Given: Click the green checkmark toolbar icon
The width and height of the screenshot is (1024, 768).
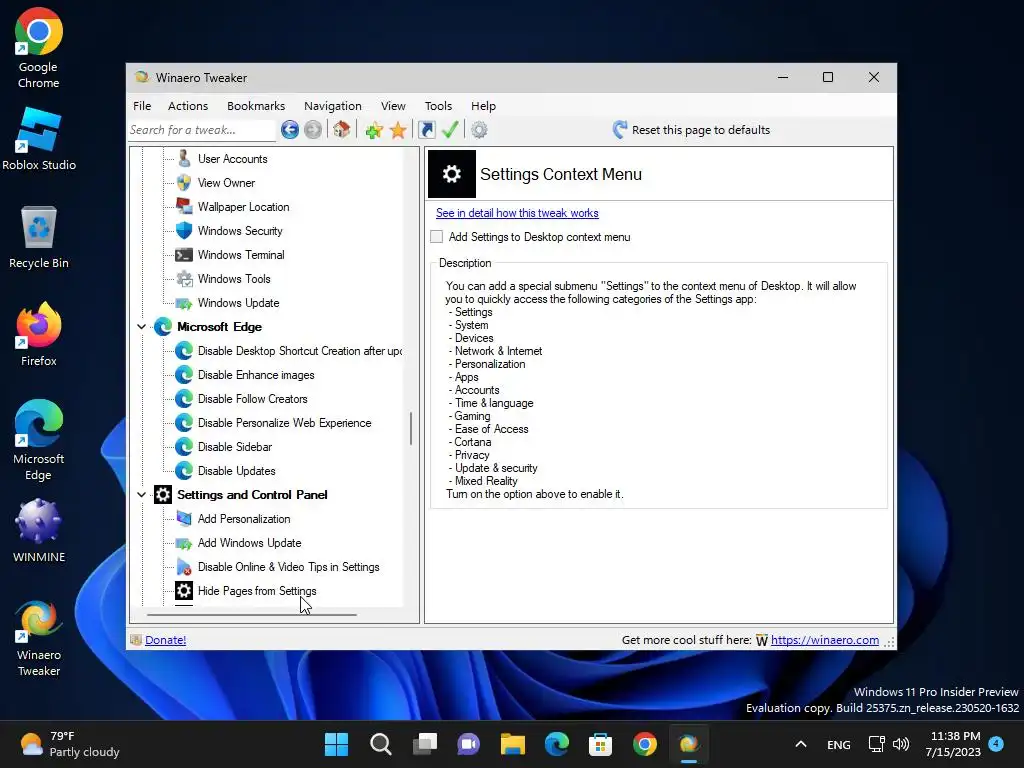Looking at the screenshot, I should 450,130.
